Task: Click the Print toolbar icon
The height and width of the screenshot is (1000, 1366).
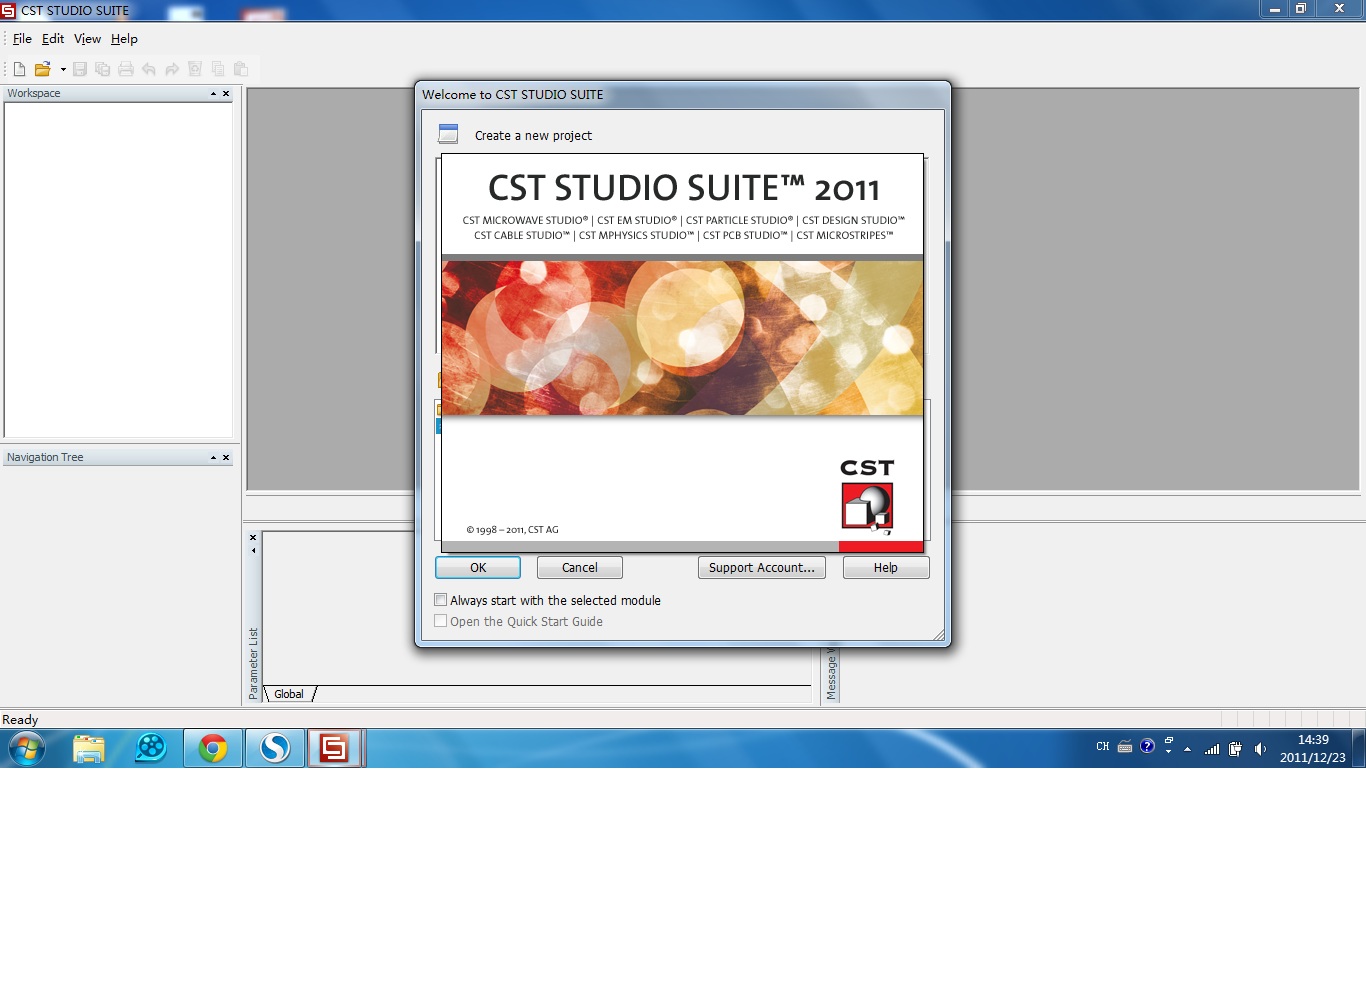Action: click(x=126, y=69)
